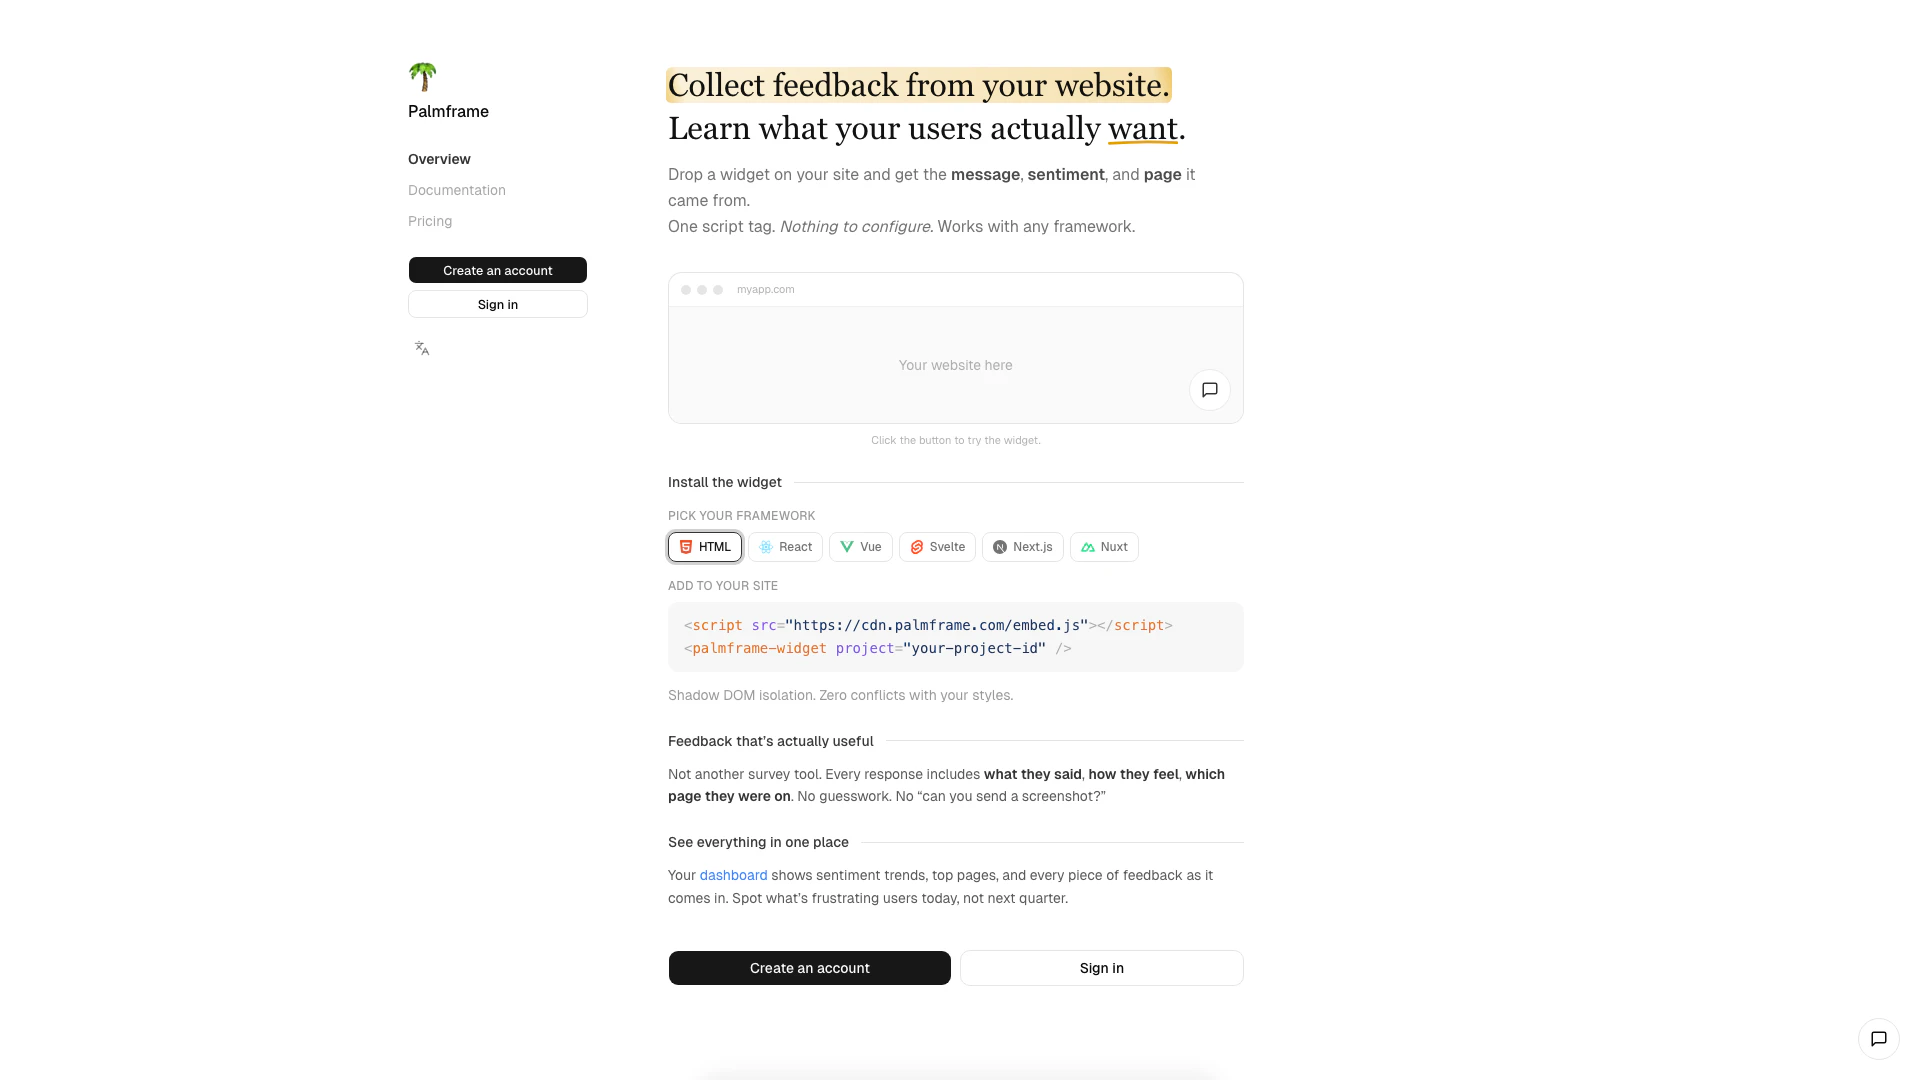
Task: Open the floating feedback widget at bottom right
Action: pos(1878,1039)
